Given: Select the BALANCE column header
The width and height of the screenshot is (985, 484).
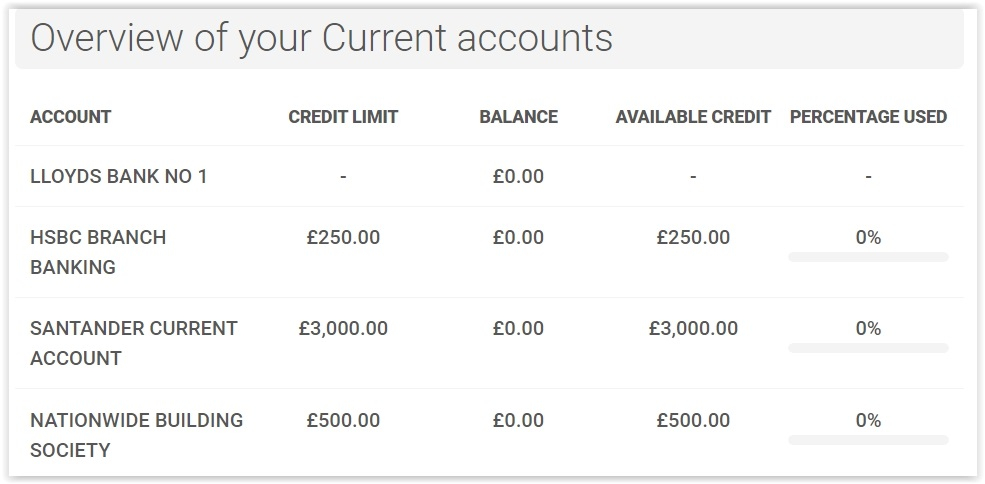Looking at the screenshot, I should click(x=518, y=117).
